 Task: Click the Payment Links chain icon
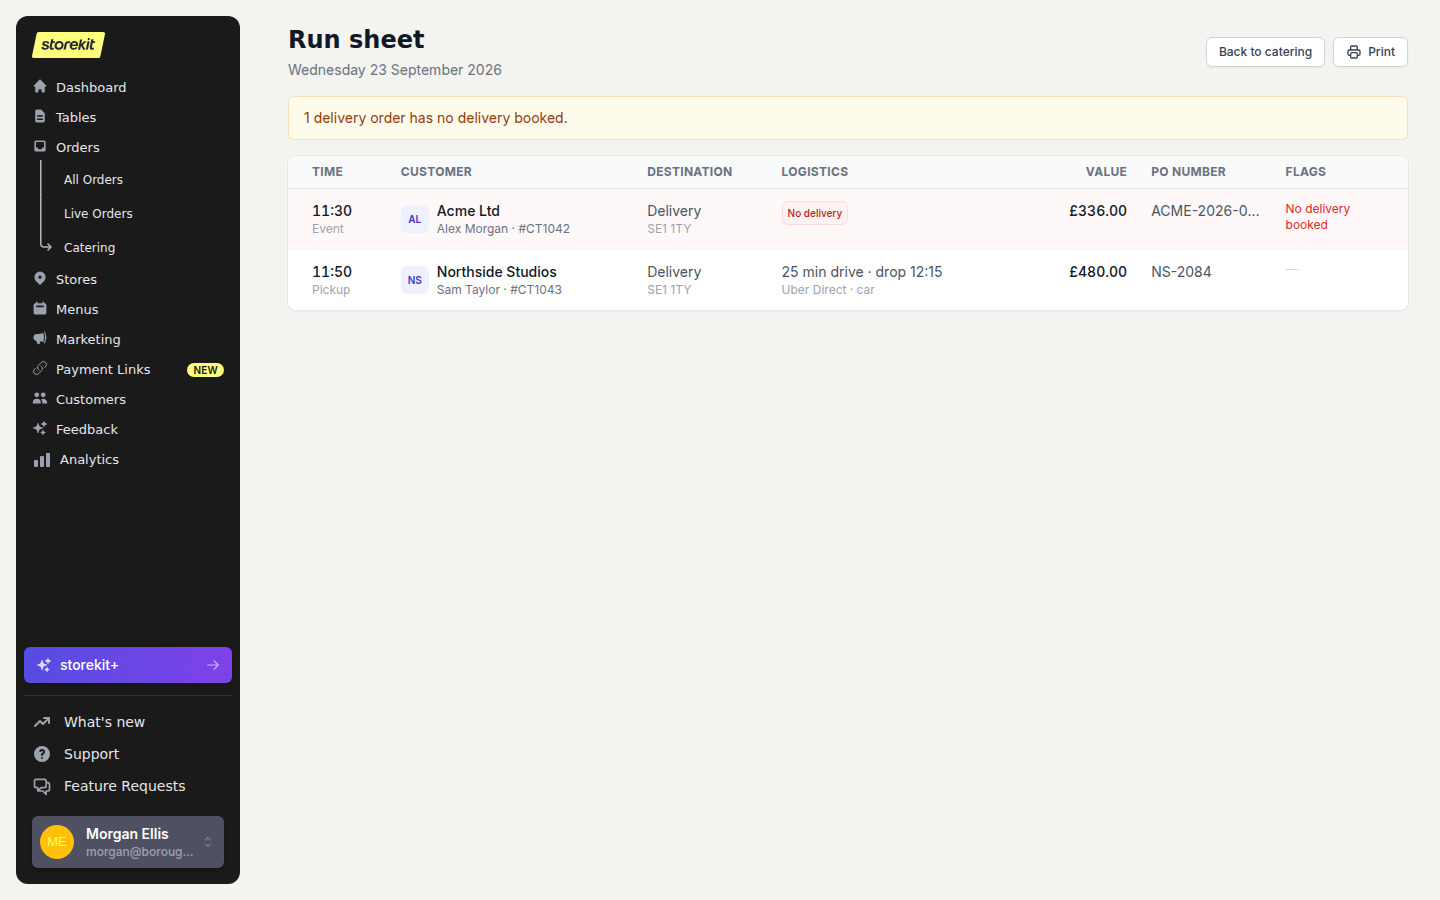point(40,369)
